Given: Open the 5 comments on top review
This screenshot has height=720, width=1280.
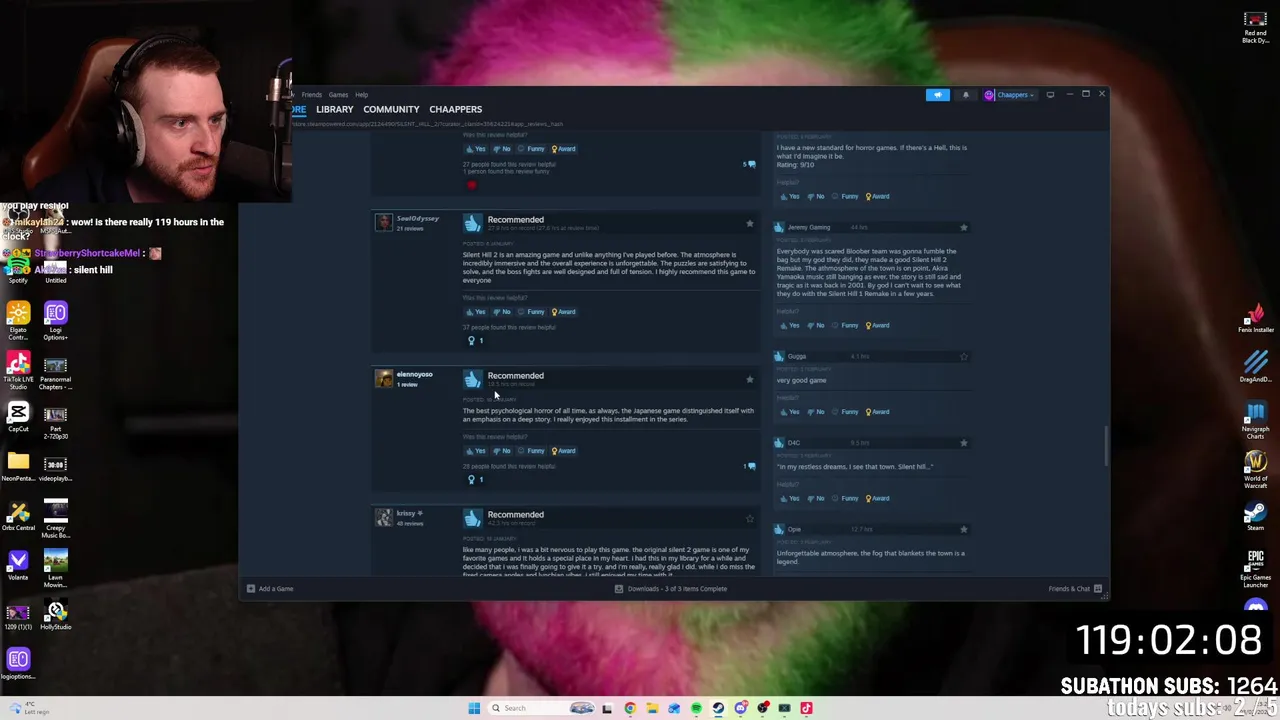Looking at the screenshot, I should pos(749,164).
